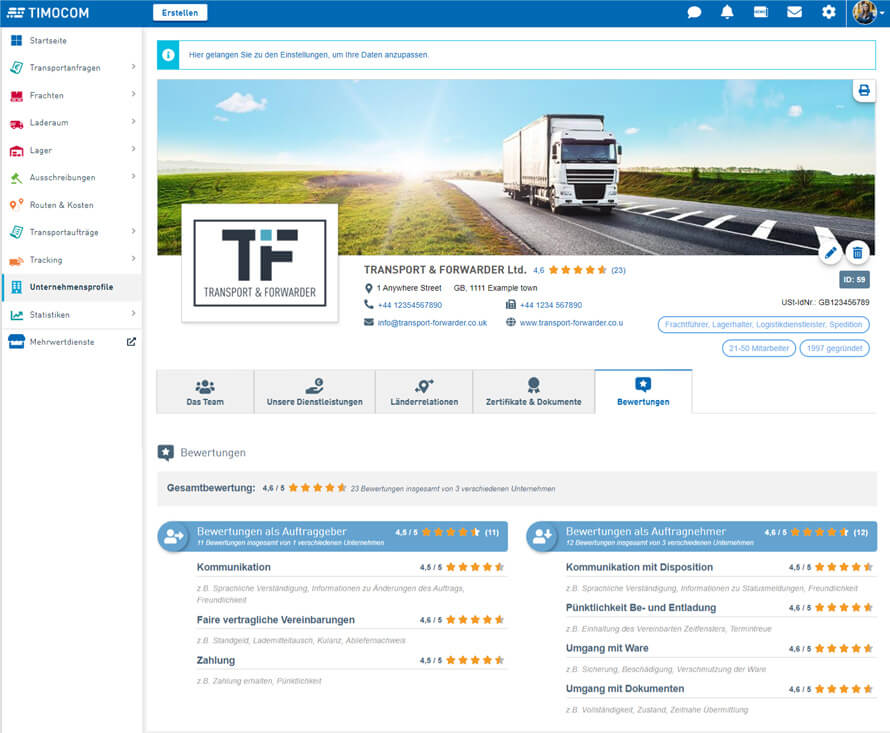Open the notifications bell

click(727, 13)
